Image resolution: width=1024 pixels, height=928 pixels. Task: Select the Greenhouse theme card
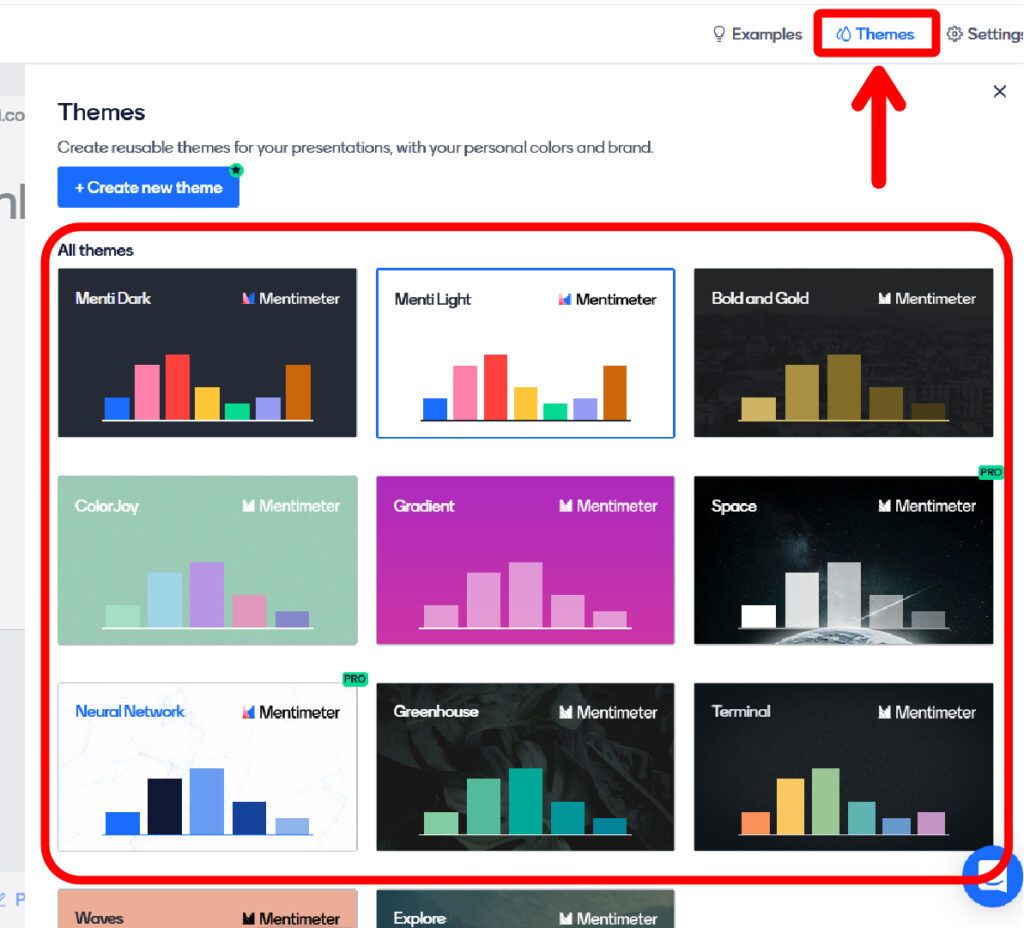[x=525, y=767]
